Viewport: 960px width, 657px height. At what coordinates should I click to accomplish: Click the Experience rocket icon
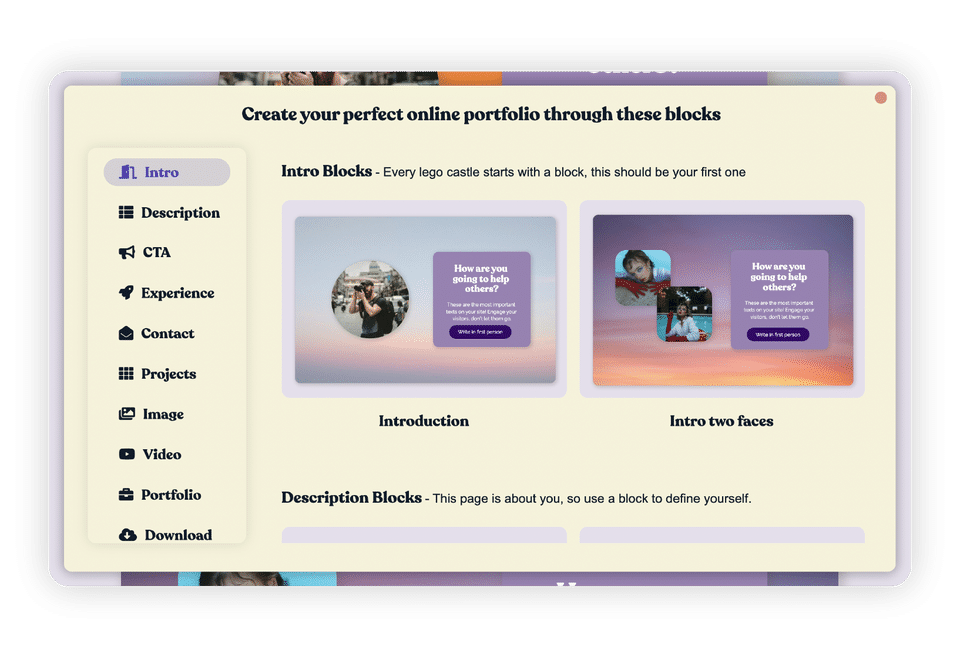pyautogui.click(x=126, y=293)
